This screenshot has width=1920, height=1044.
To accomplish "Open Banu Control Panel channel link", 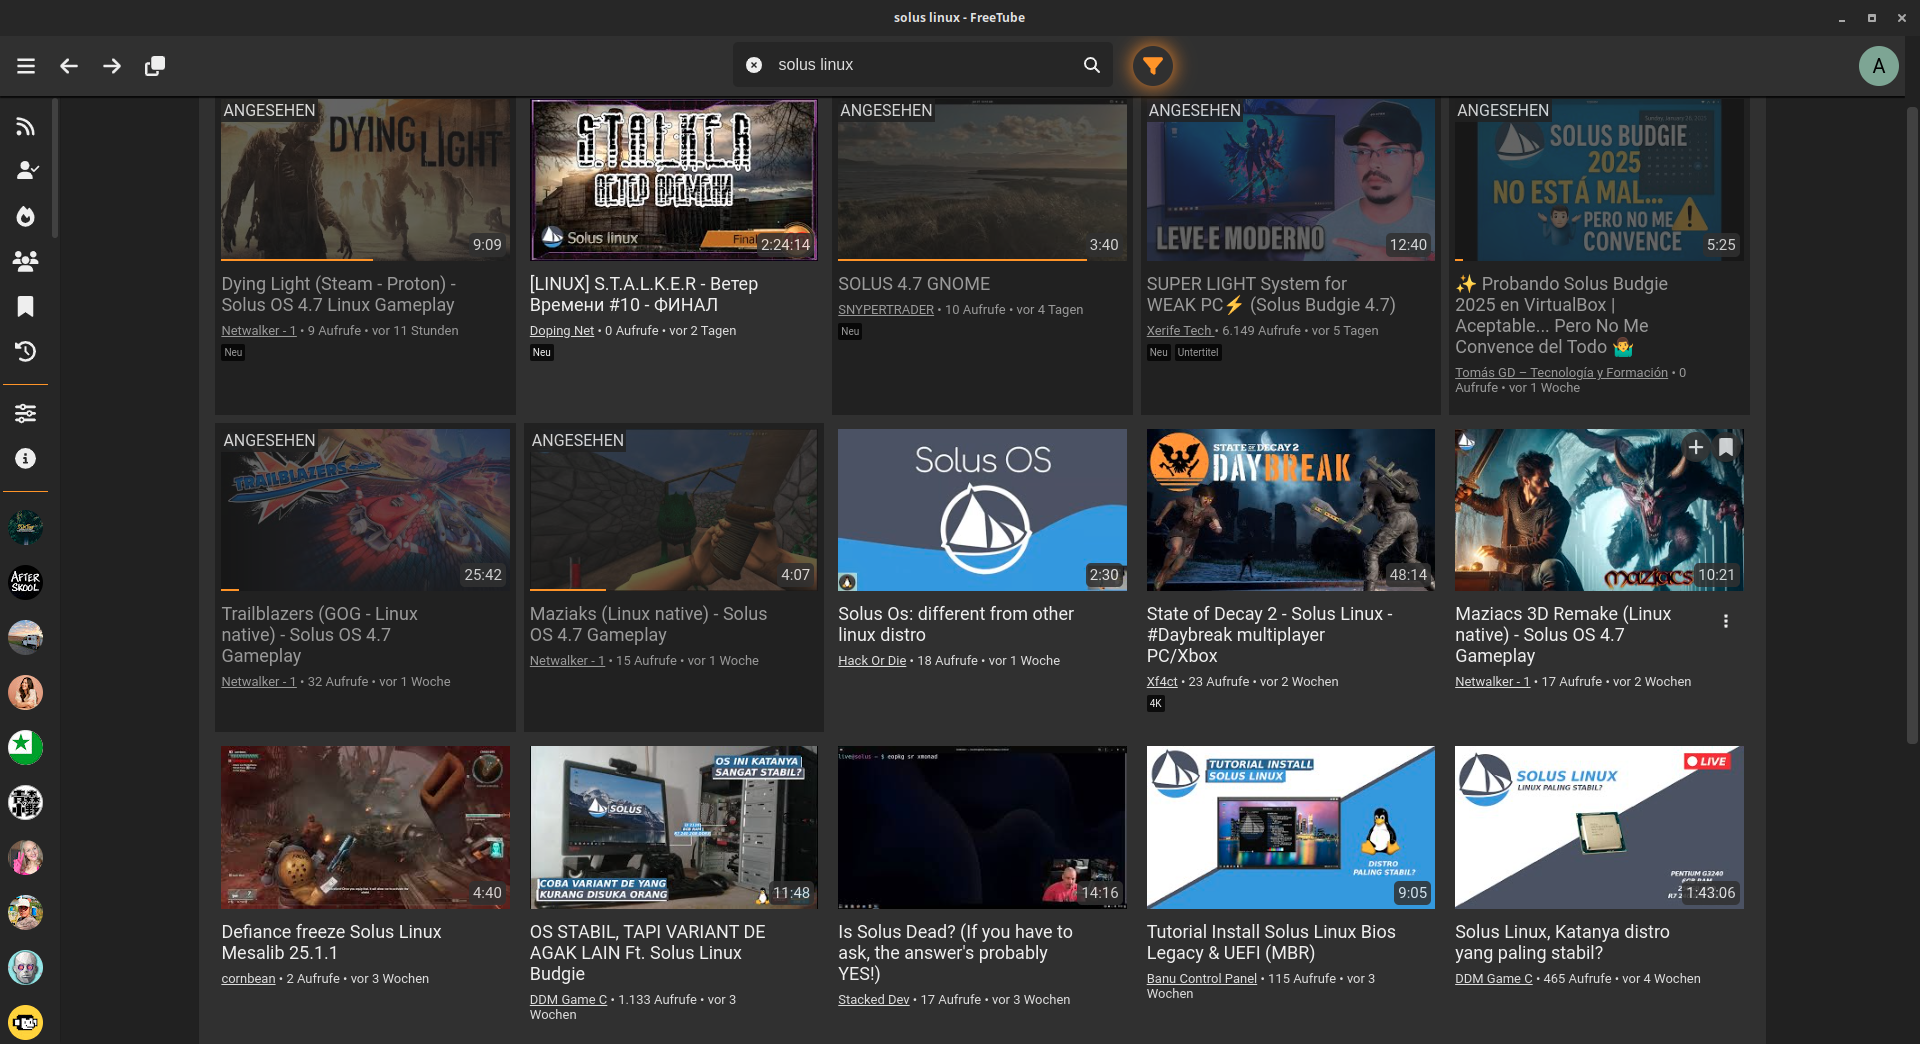I will pyautogui.click(x=1202, y=979).
